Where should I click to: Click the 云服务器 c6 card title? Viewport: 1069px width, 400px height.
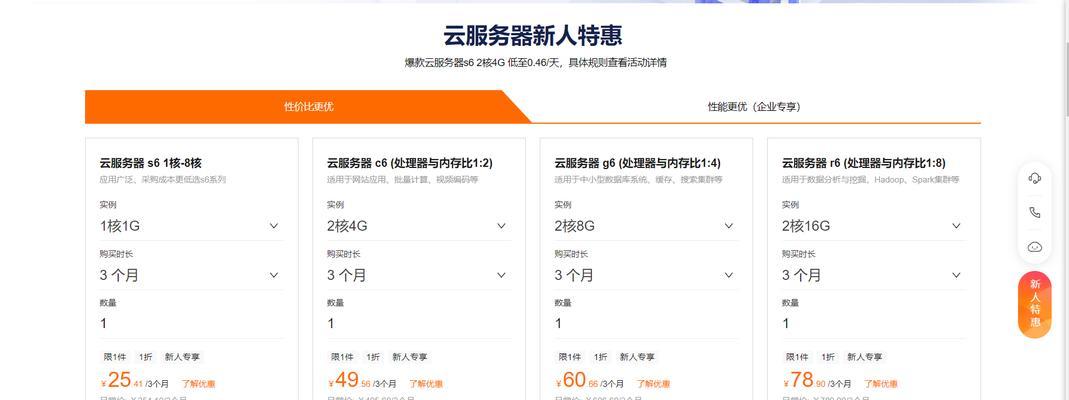point(410,164)
